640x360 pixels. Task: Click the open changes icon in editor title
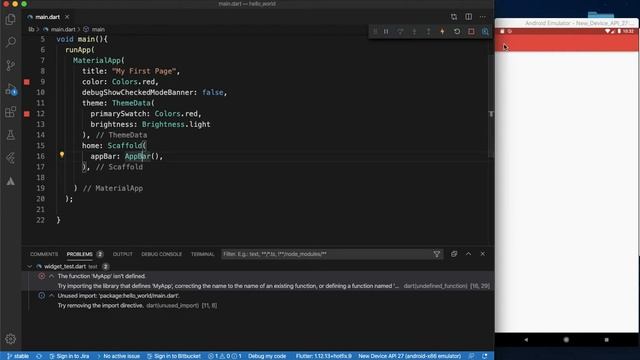(x=454, y=17)
